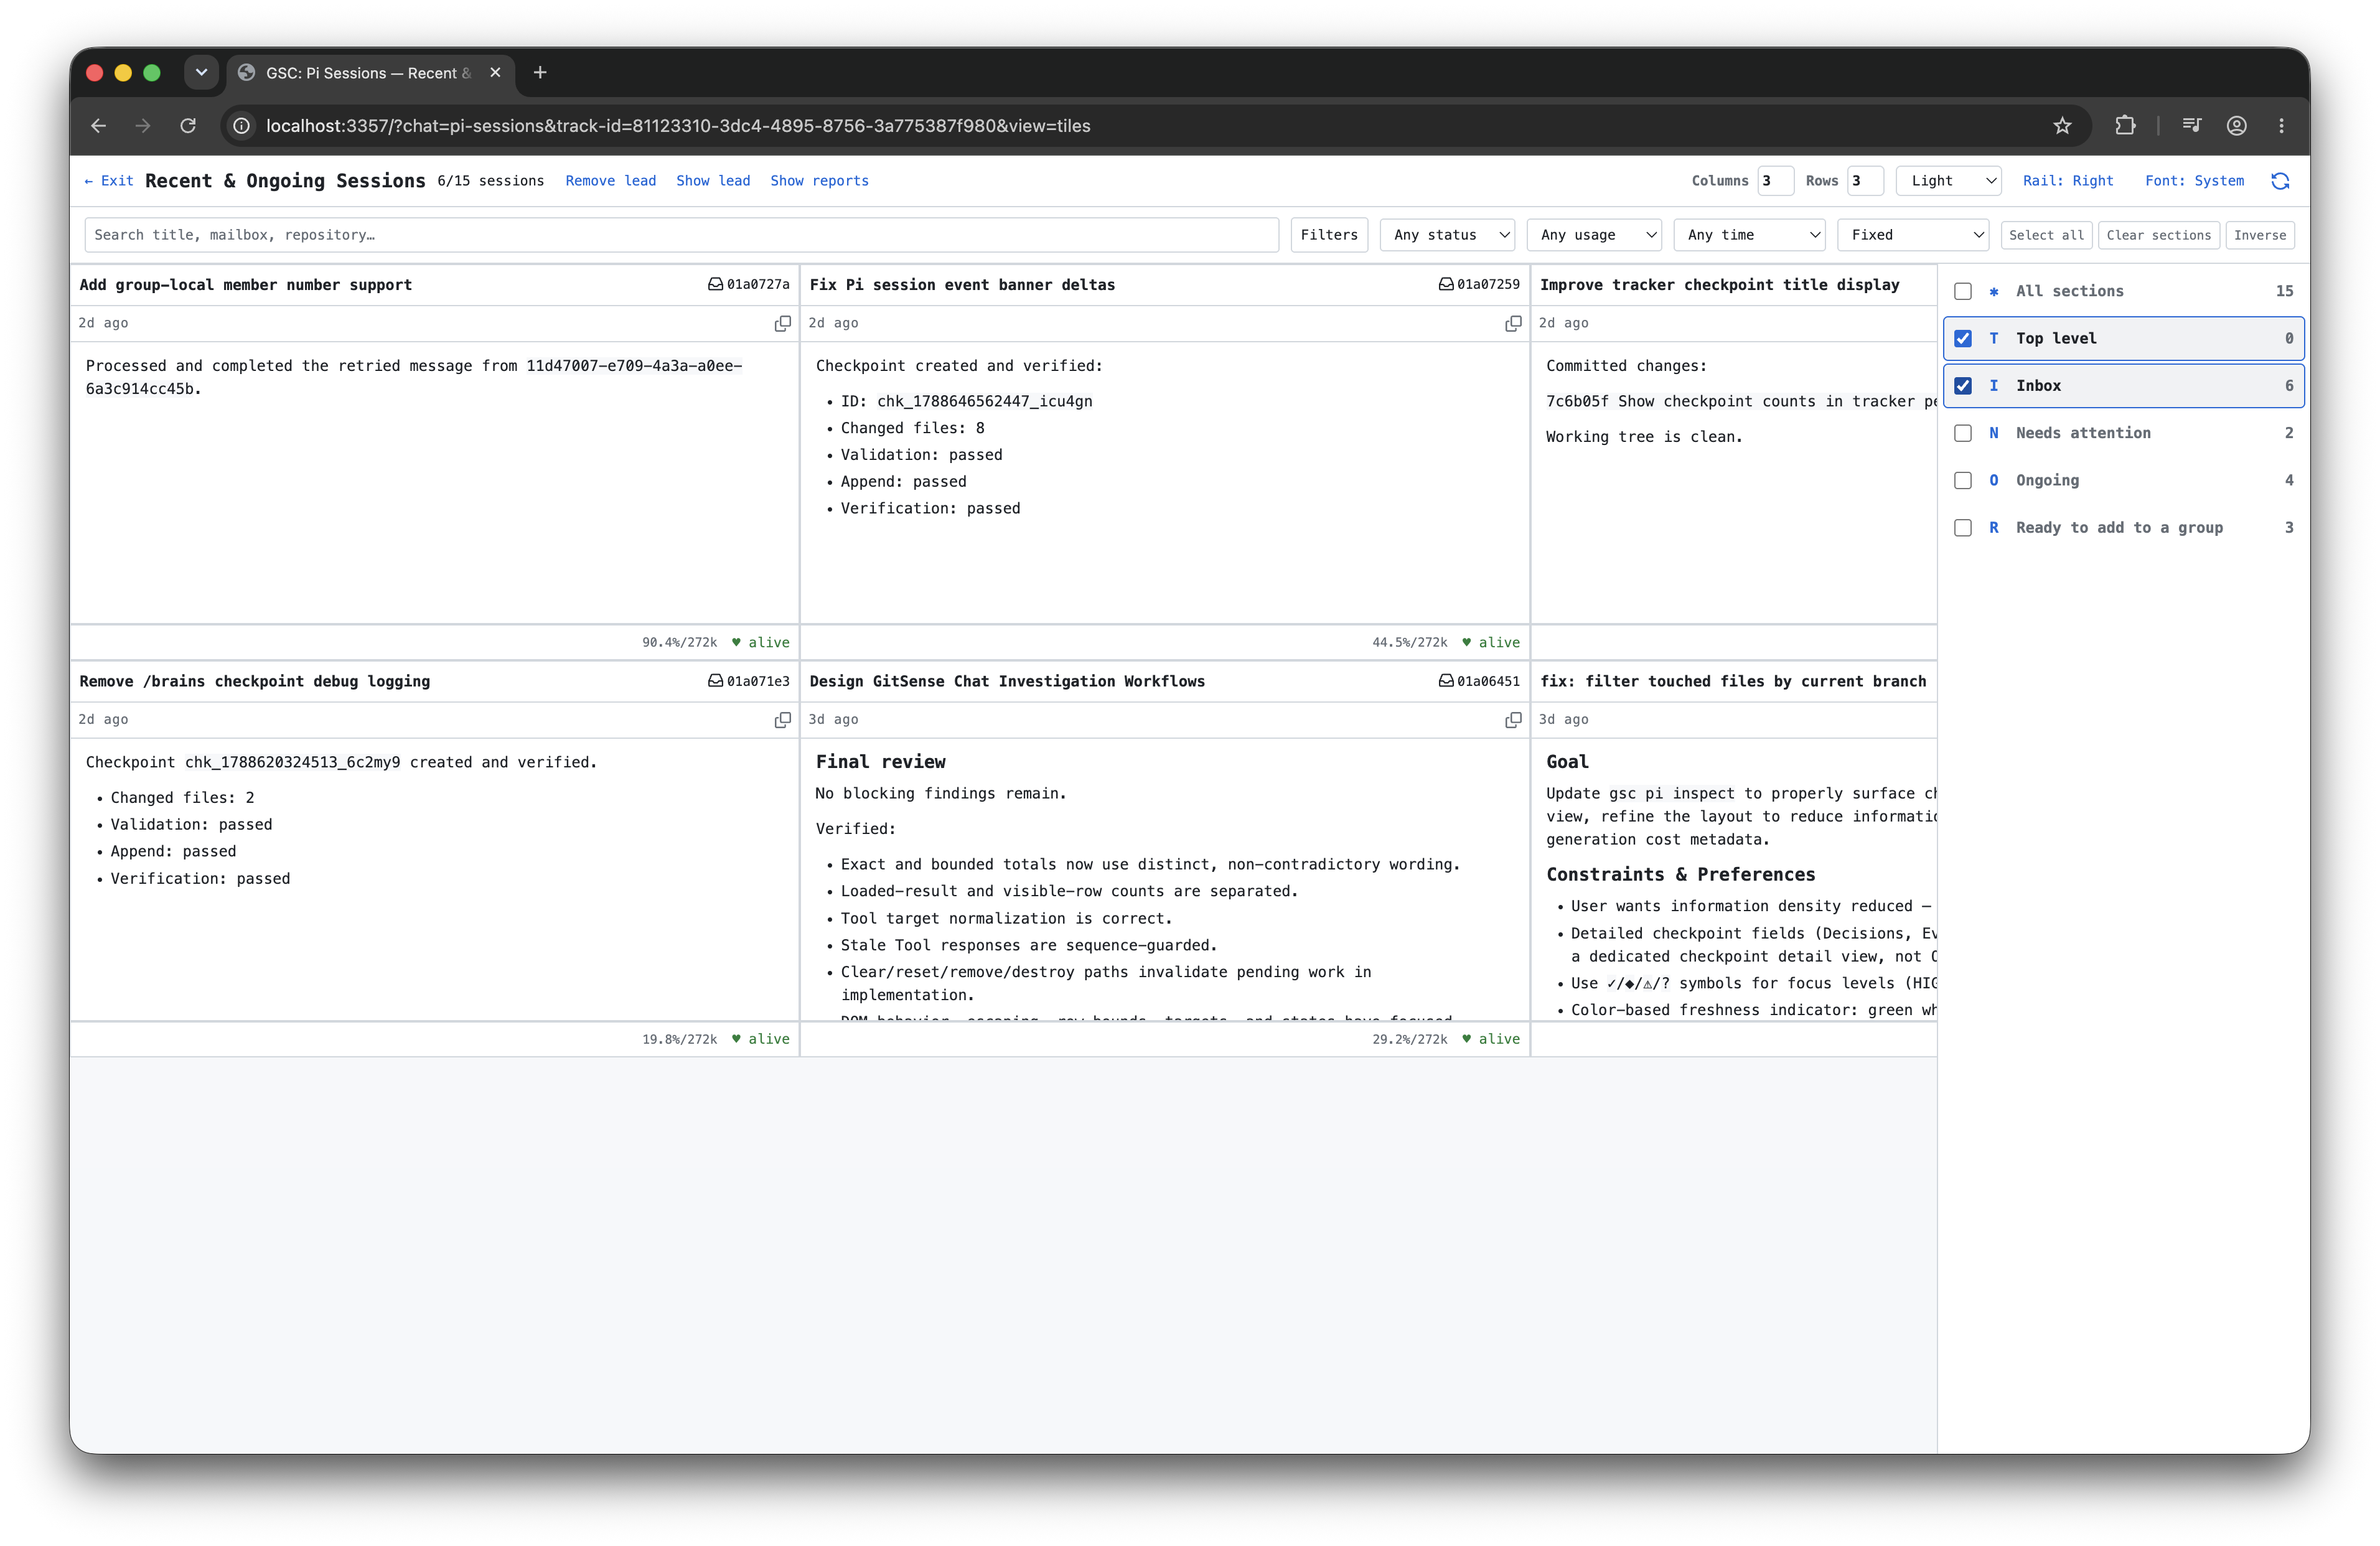The width and height of the screenshot is (2380, 1546).
Task: Click mailbox icon next to 01a06451
Action: pyautogui.click(x=1446, y=681)
